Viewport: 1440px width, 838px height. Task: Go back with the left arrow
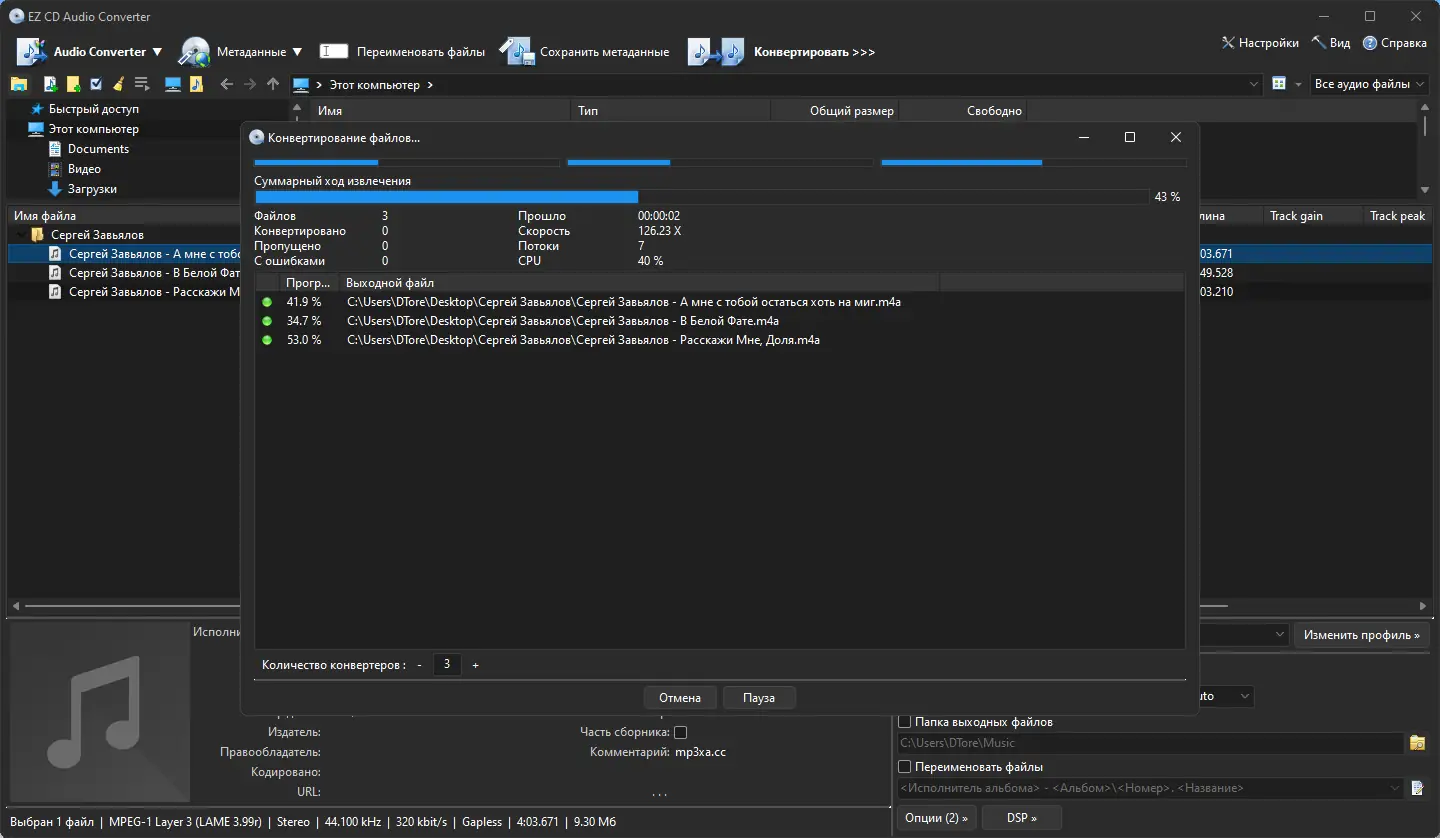pyautogui.click(x=226, y=84)
